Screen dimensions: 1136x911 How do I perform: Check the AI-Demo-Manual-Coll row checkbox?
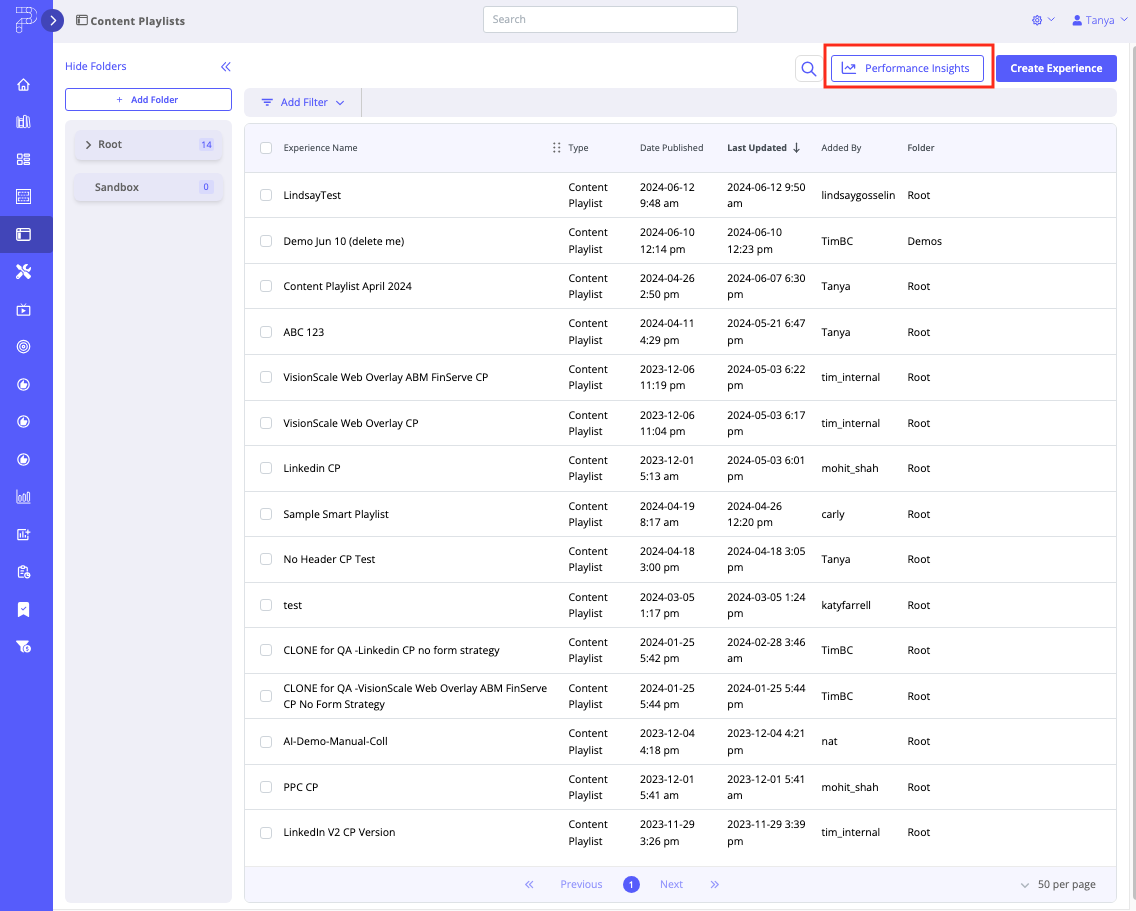[x=266, y=741]
